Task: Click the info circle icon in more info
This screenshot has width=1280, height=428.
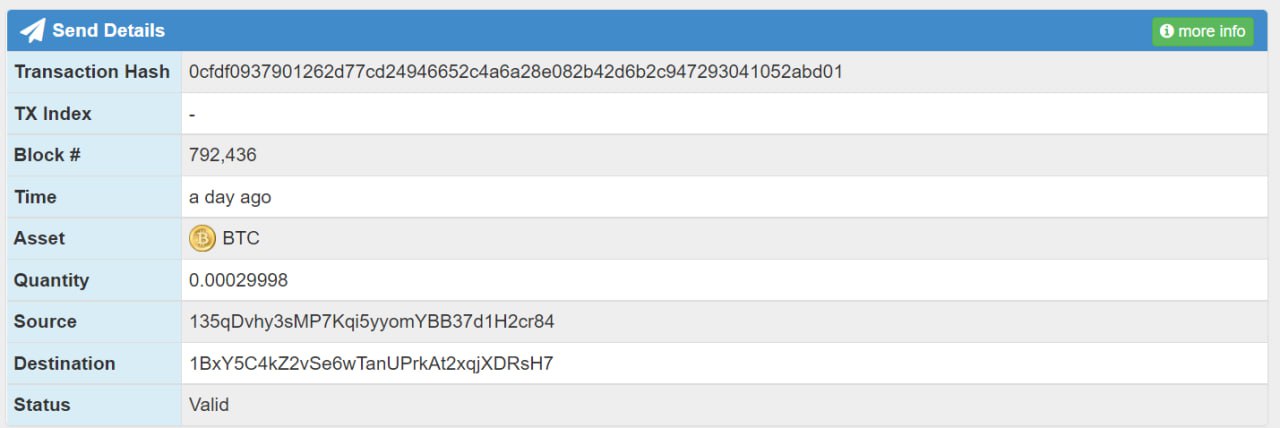Action: tap(1166, 31)
